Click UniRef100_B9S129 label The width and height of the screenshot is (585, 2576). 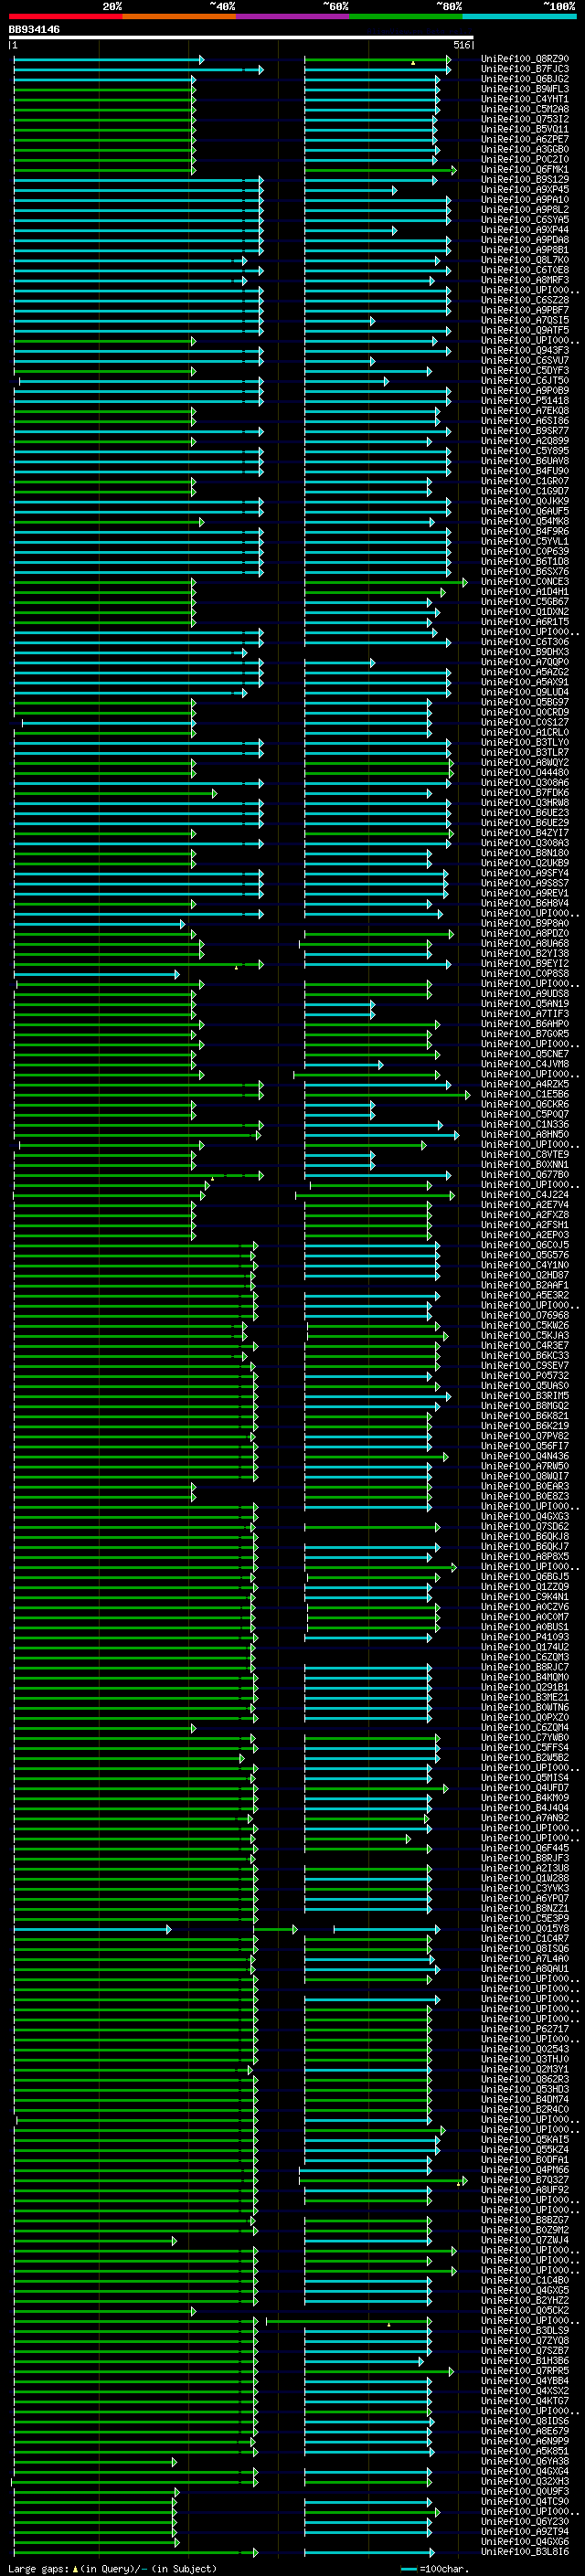click(x=525, y=180)
